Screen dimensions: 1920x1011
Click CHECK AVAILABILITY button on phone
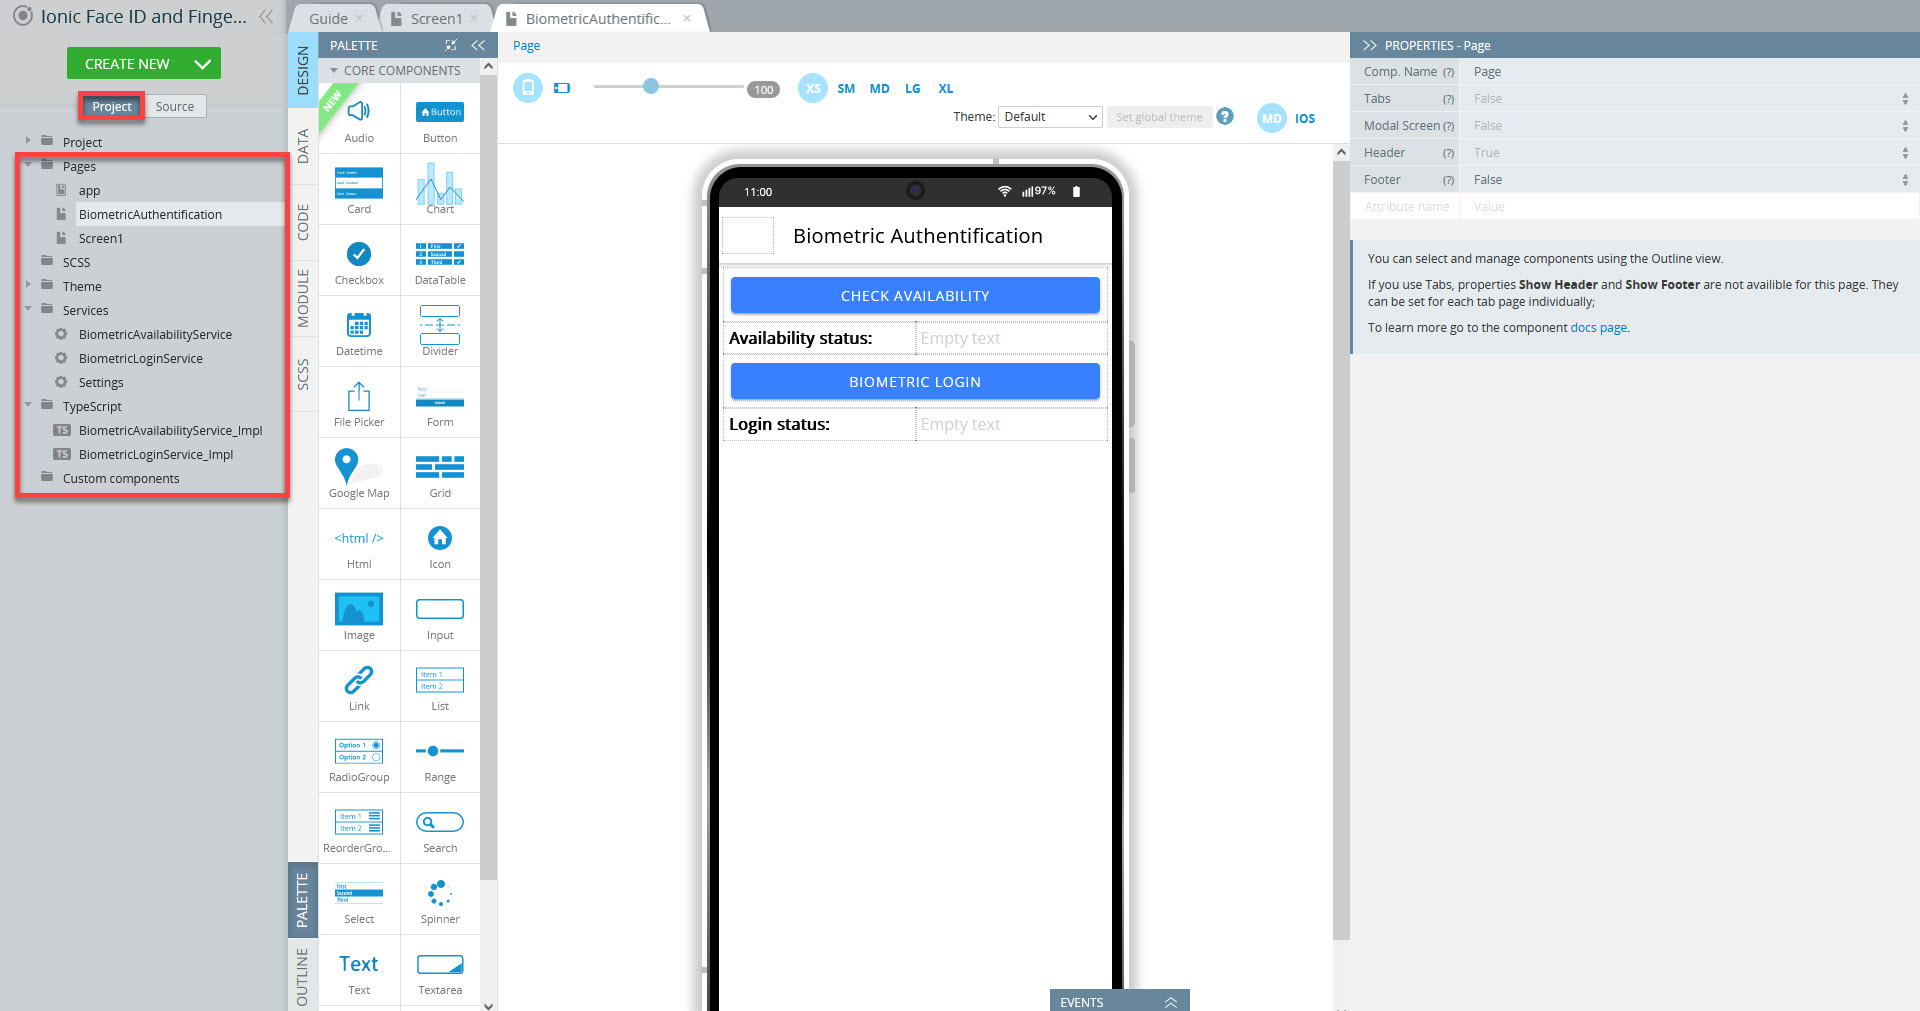tap(915, 296)
